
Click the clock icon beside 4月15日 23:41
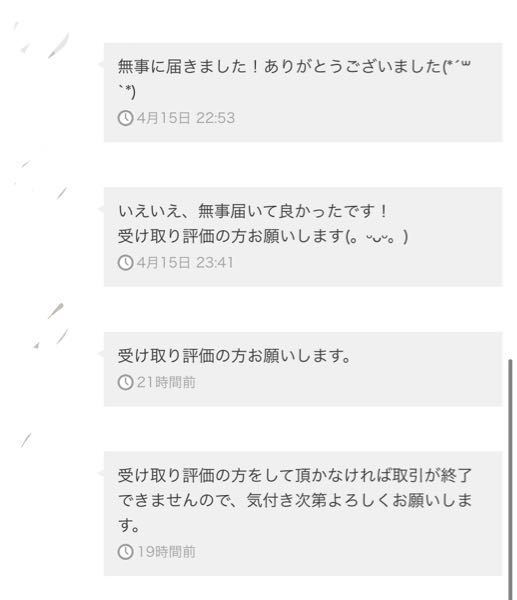125,262
